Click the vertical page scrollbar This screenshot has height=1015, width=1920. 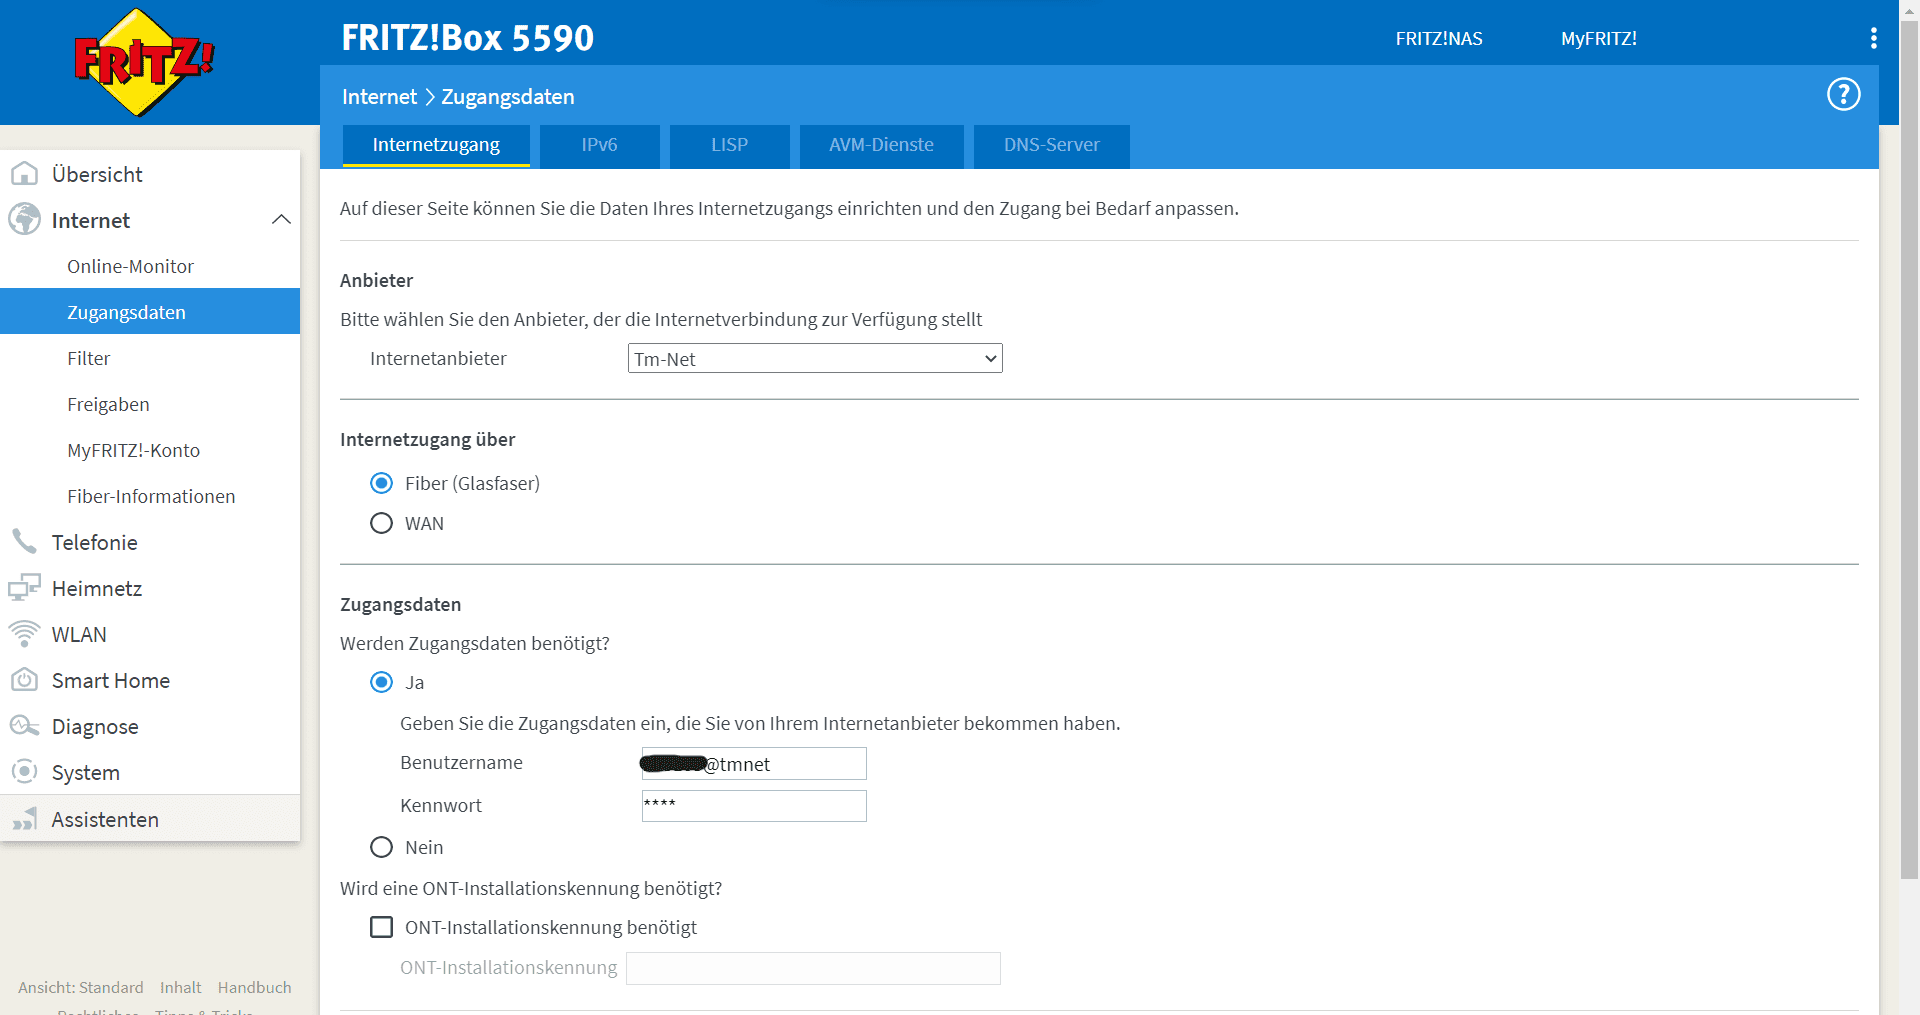tap(1909, 450)
